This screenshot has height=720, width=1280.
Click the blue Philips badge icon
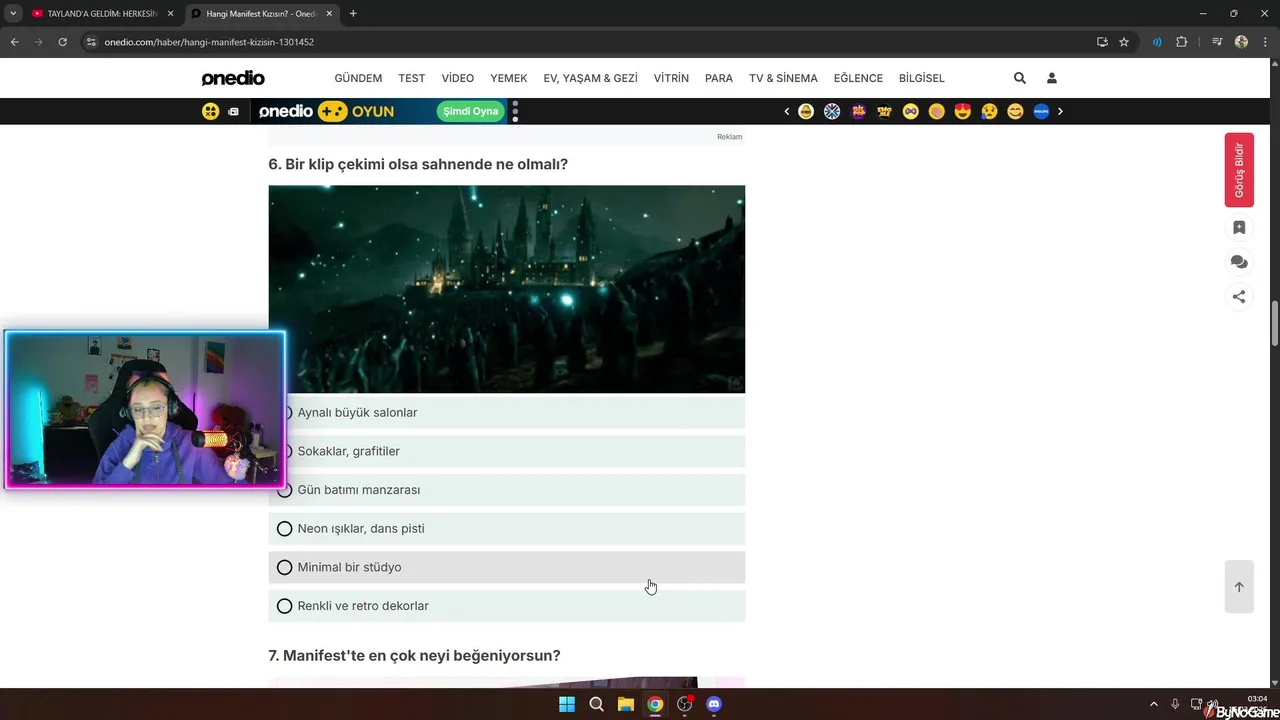coord(1041,111)
